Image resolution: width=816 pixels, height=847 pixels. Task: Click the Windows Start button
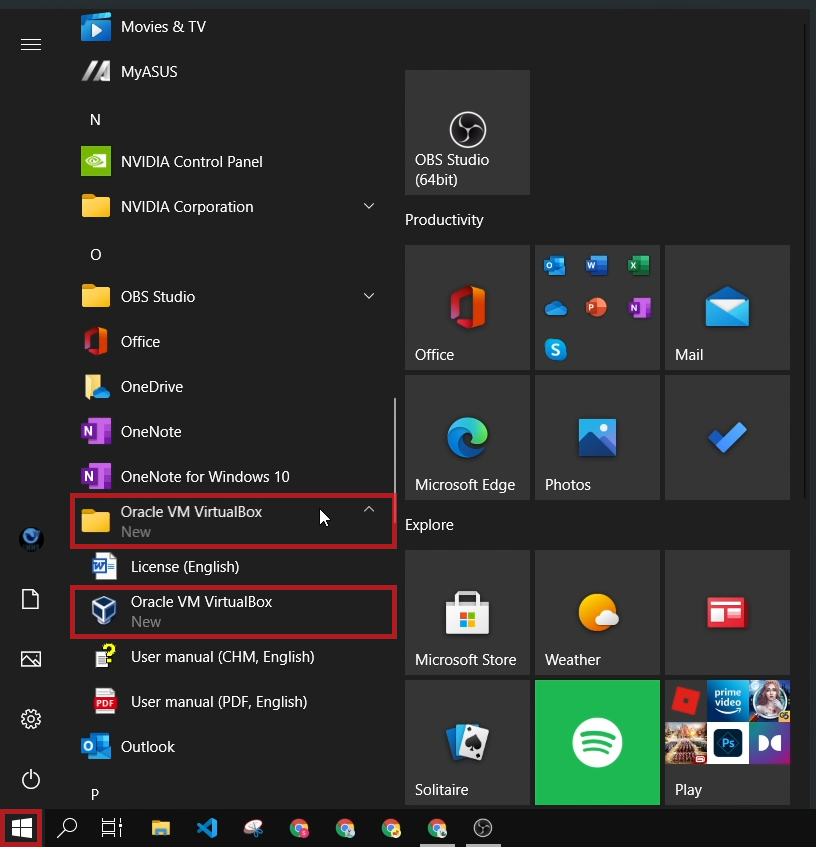21,828
